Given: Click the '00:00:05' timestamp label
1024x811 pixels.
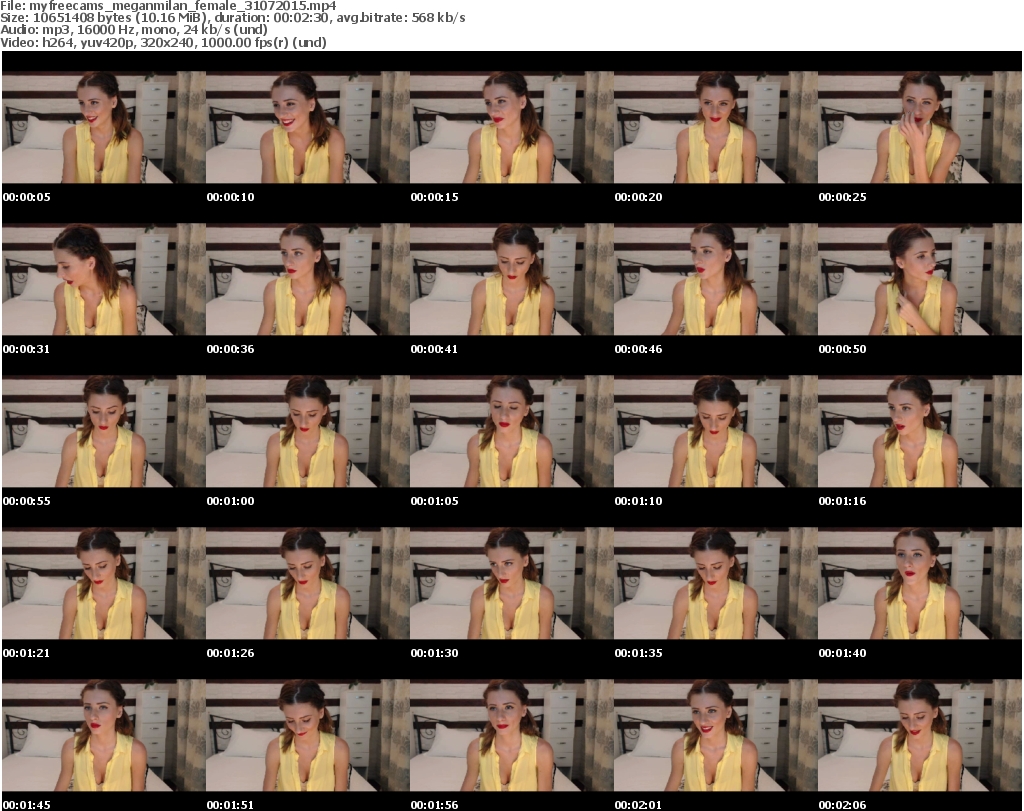Looking at the screenshot, I should pos(27,197).
